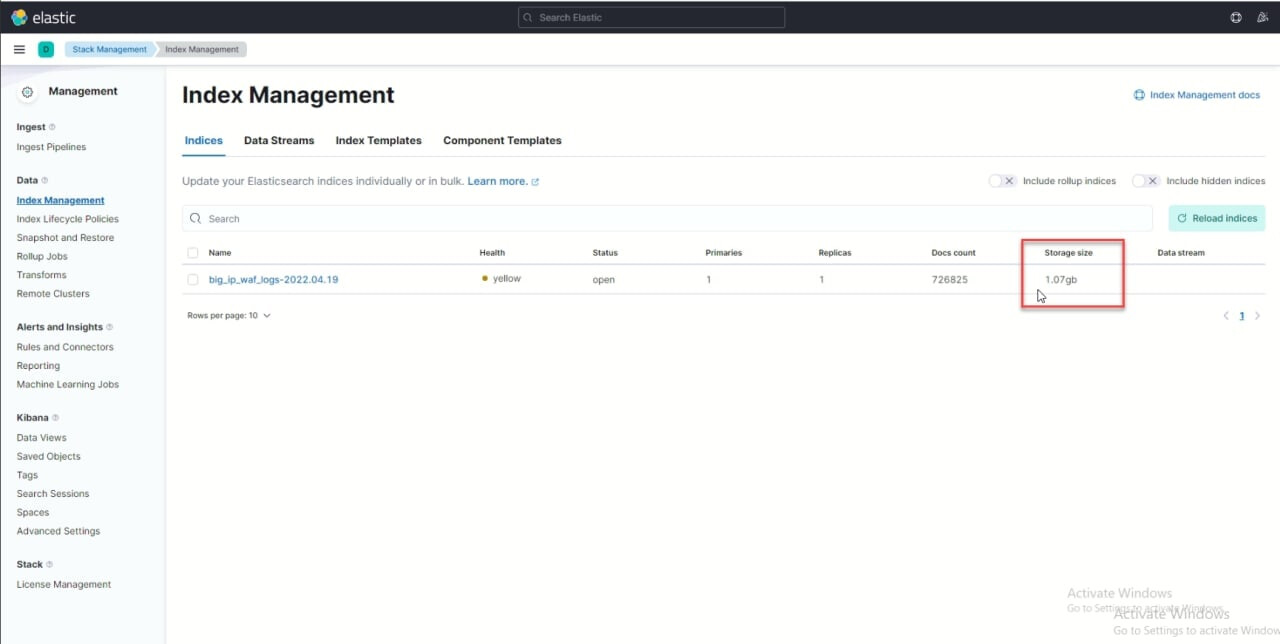The height and width of the screenshot is (644, 1280).
Task: Click the info icon beside Data
Action: 44,181
